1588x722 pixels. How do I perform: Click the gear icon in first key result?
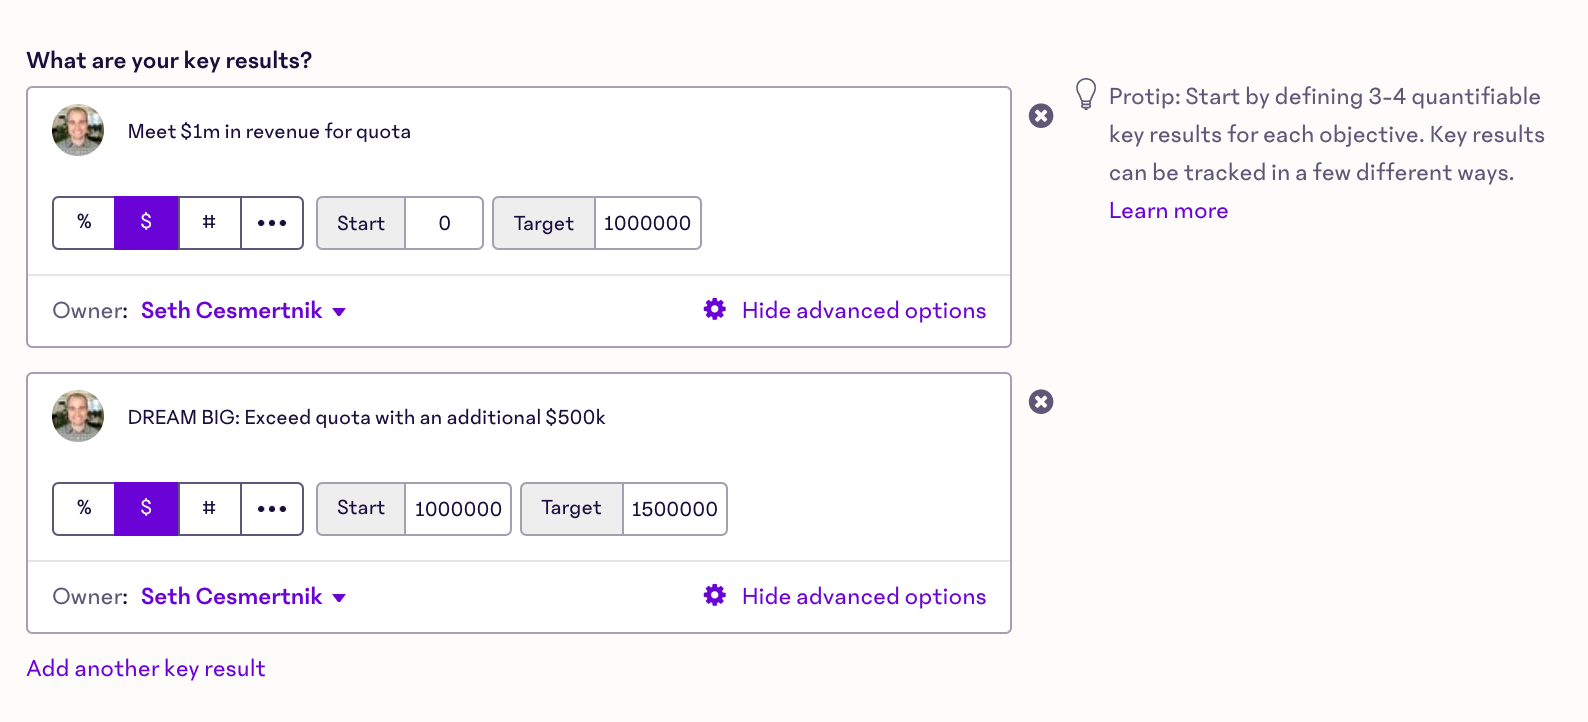[715, 310]
